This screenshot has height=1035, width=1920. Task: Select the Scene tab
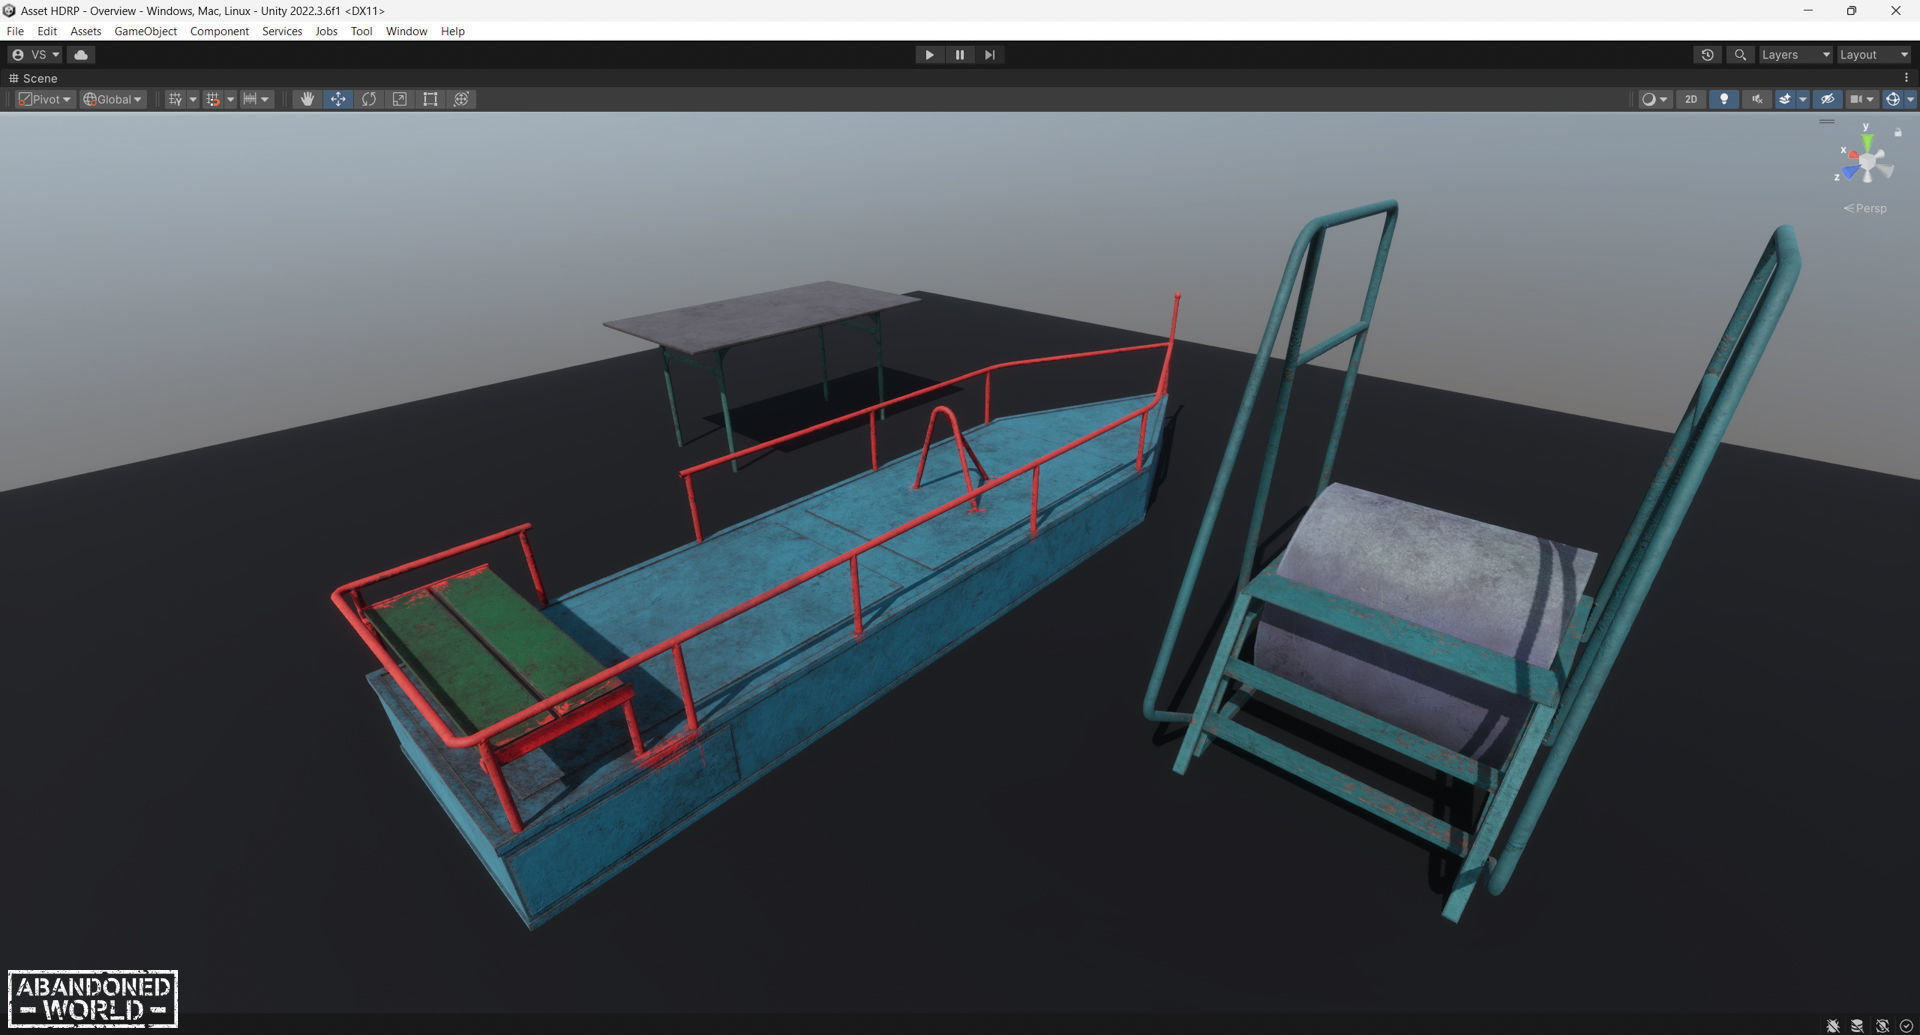[33, 78]
